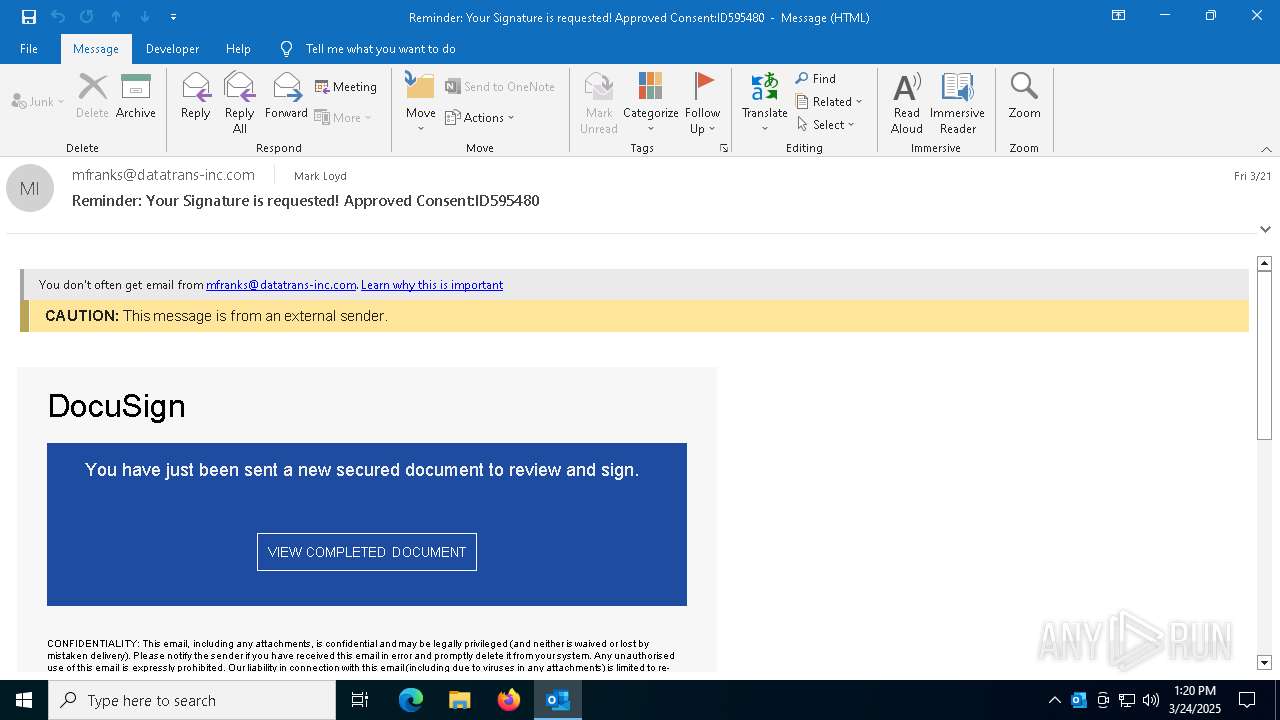Expand the message header chevron
Image resolution: width=1280 pixels, height=720 pixels.
(1265, 229)
